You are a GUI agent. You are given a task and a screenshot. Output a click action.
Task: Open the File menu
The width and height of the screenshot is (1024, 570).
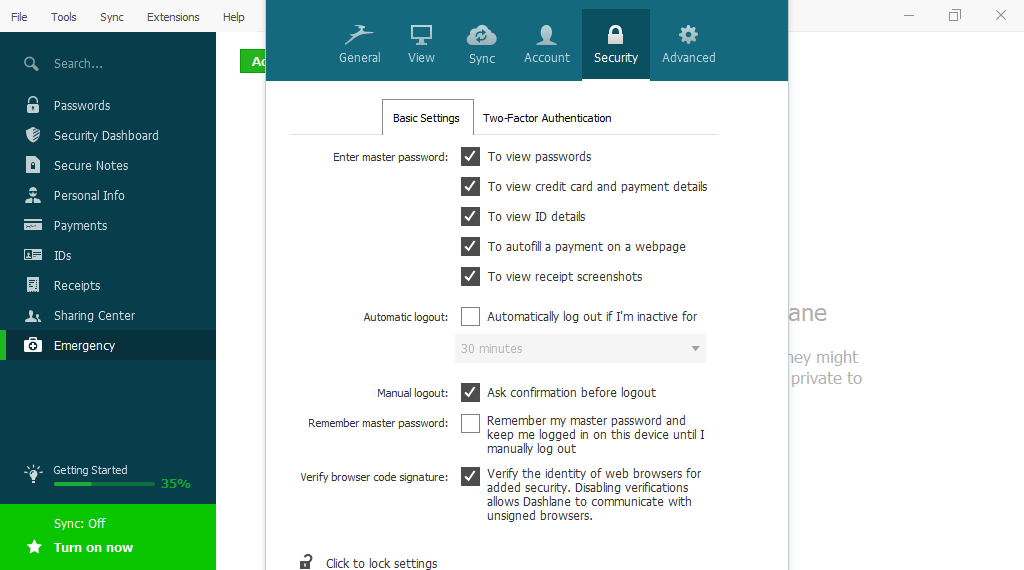tap(19, 17)
